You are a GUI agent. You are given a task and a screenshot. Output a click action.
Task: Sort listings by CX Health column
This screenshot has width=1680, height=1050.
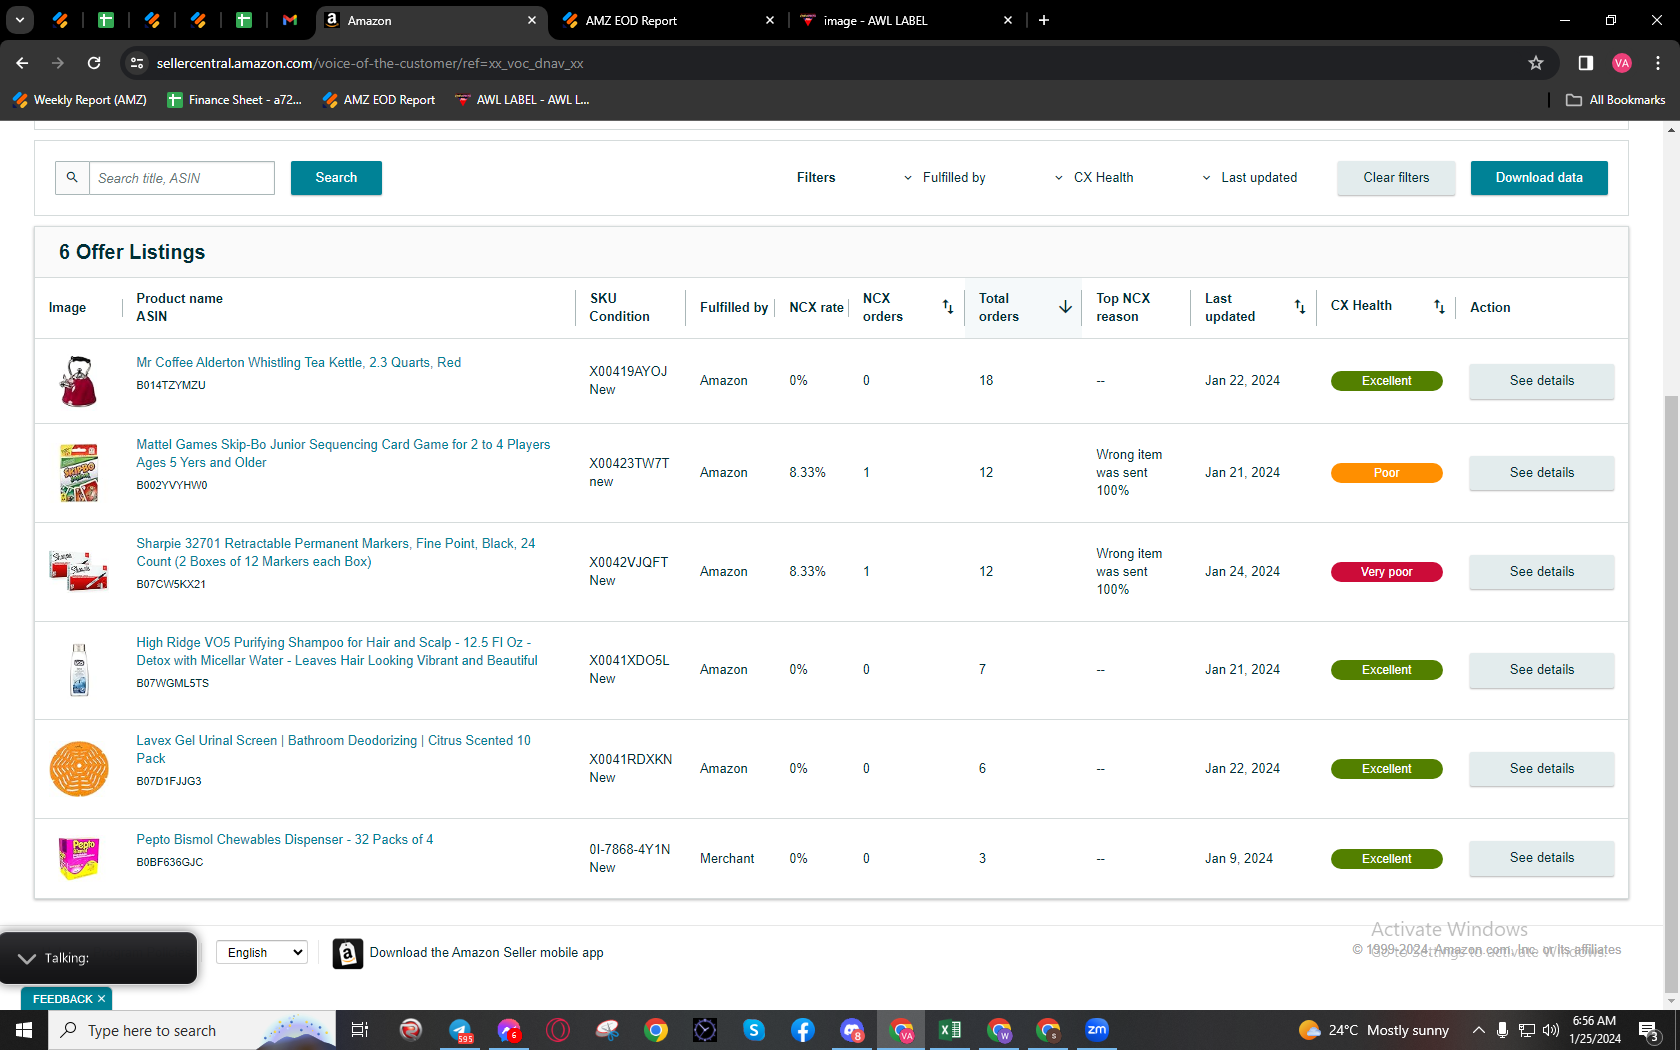[x=1439, y=307]
